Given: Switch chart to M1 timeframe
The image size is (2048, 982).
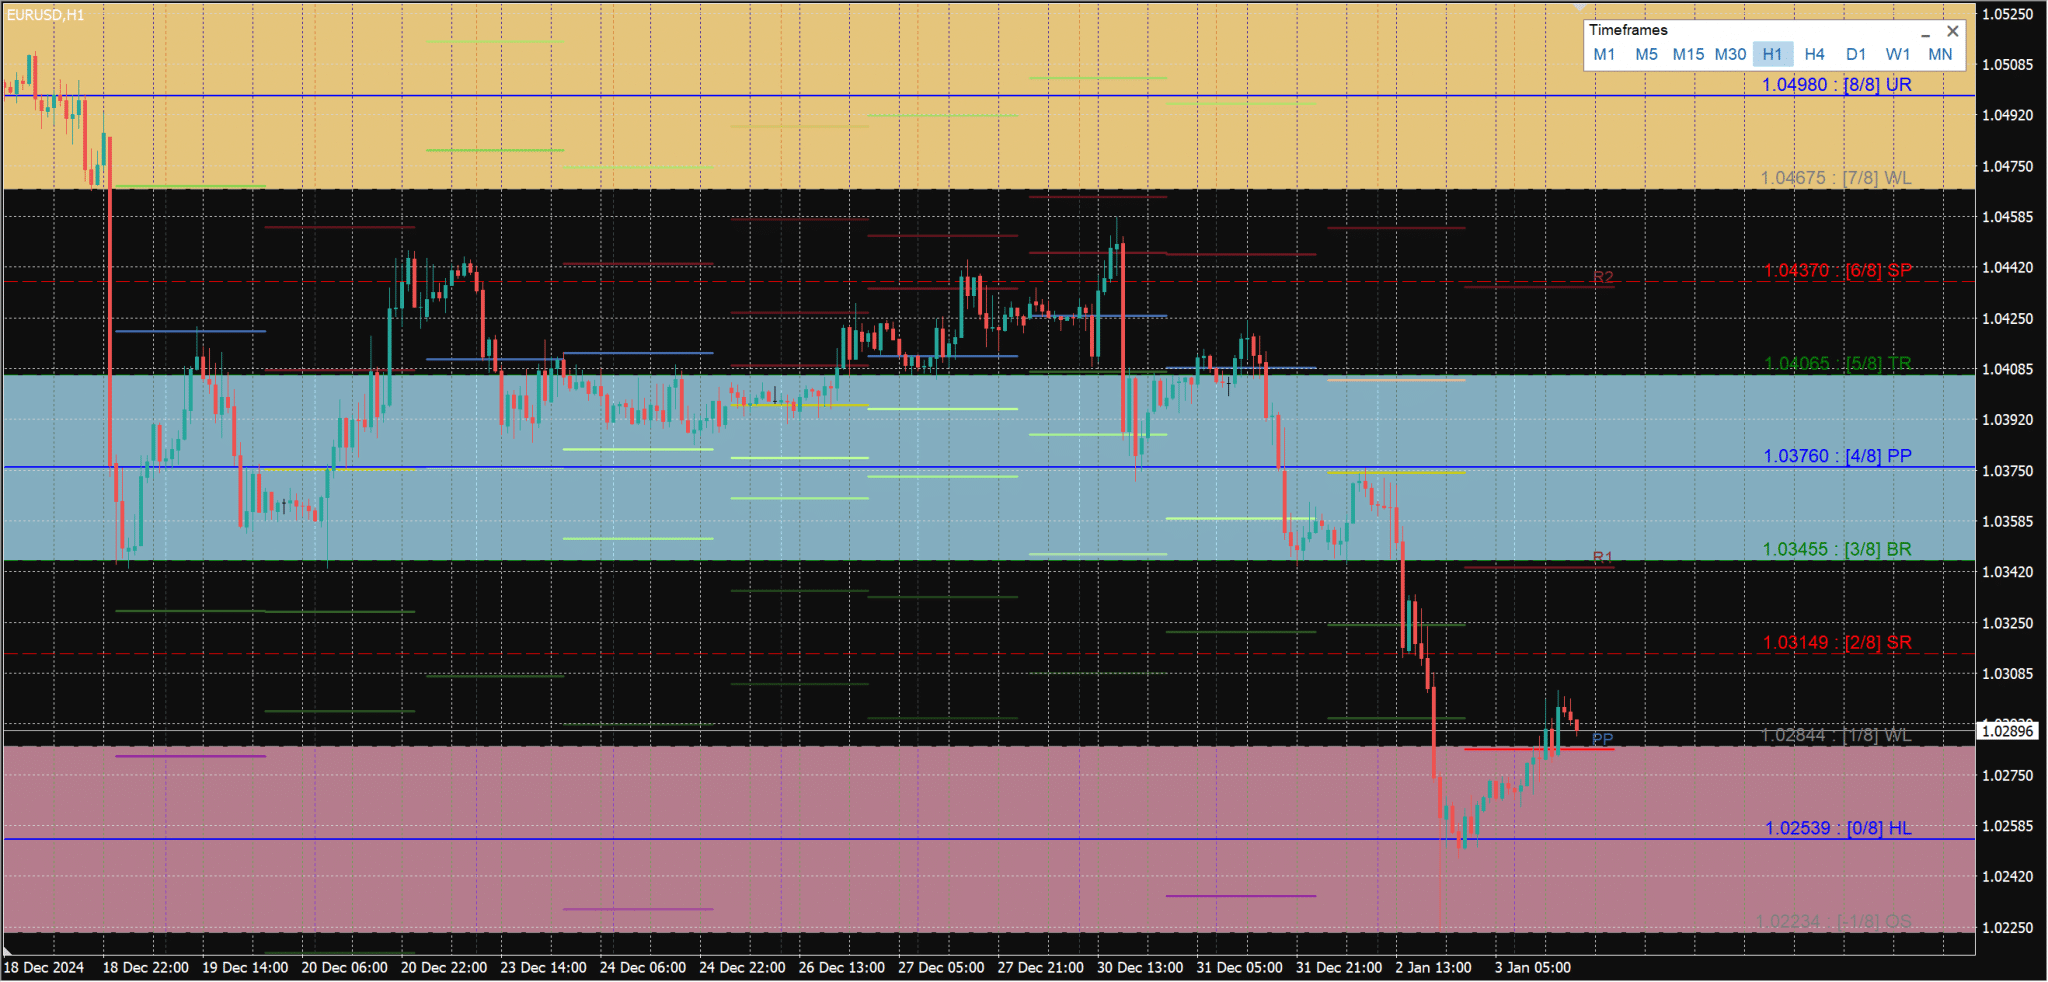Looking at the screenshot, I should [1604, 55].
